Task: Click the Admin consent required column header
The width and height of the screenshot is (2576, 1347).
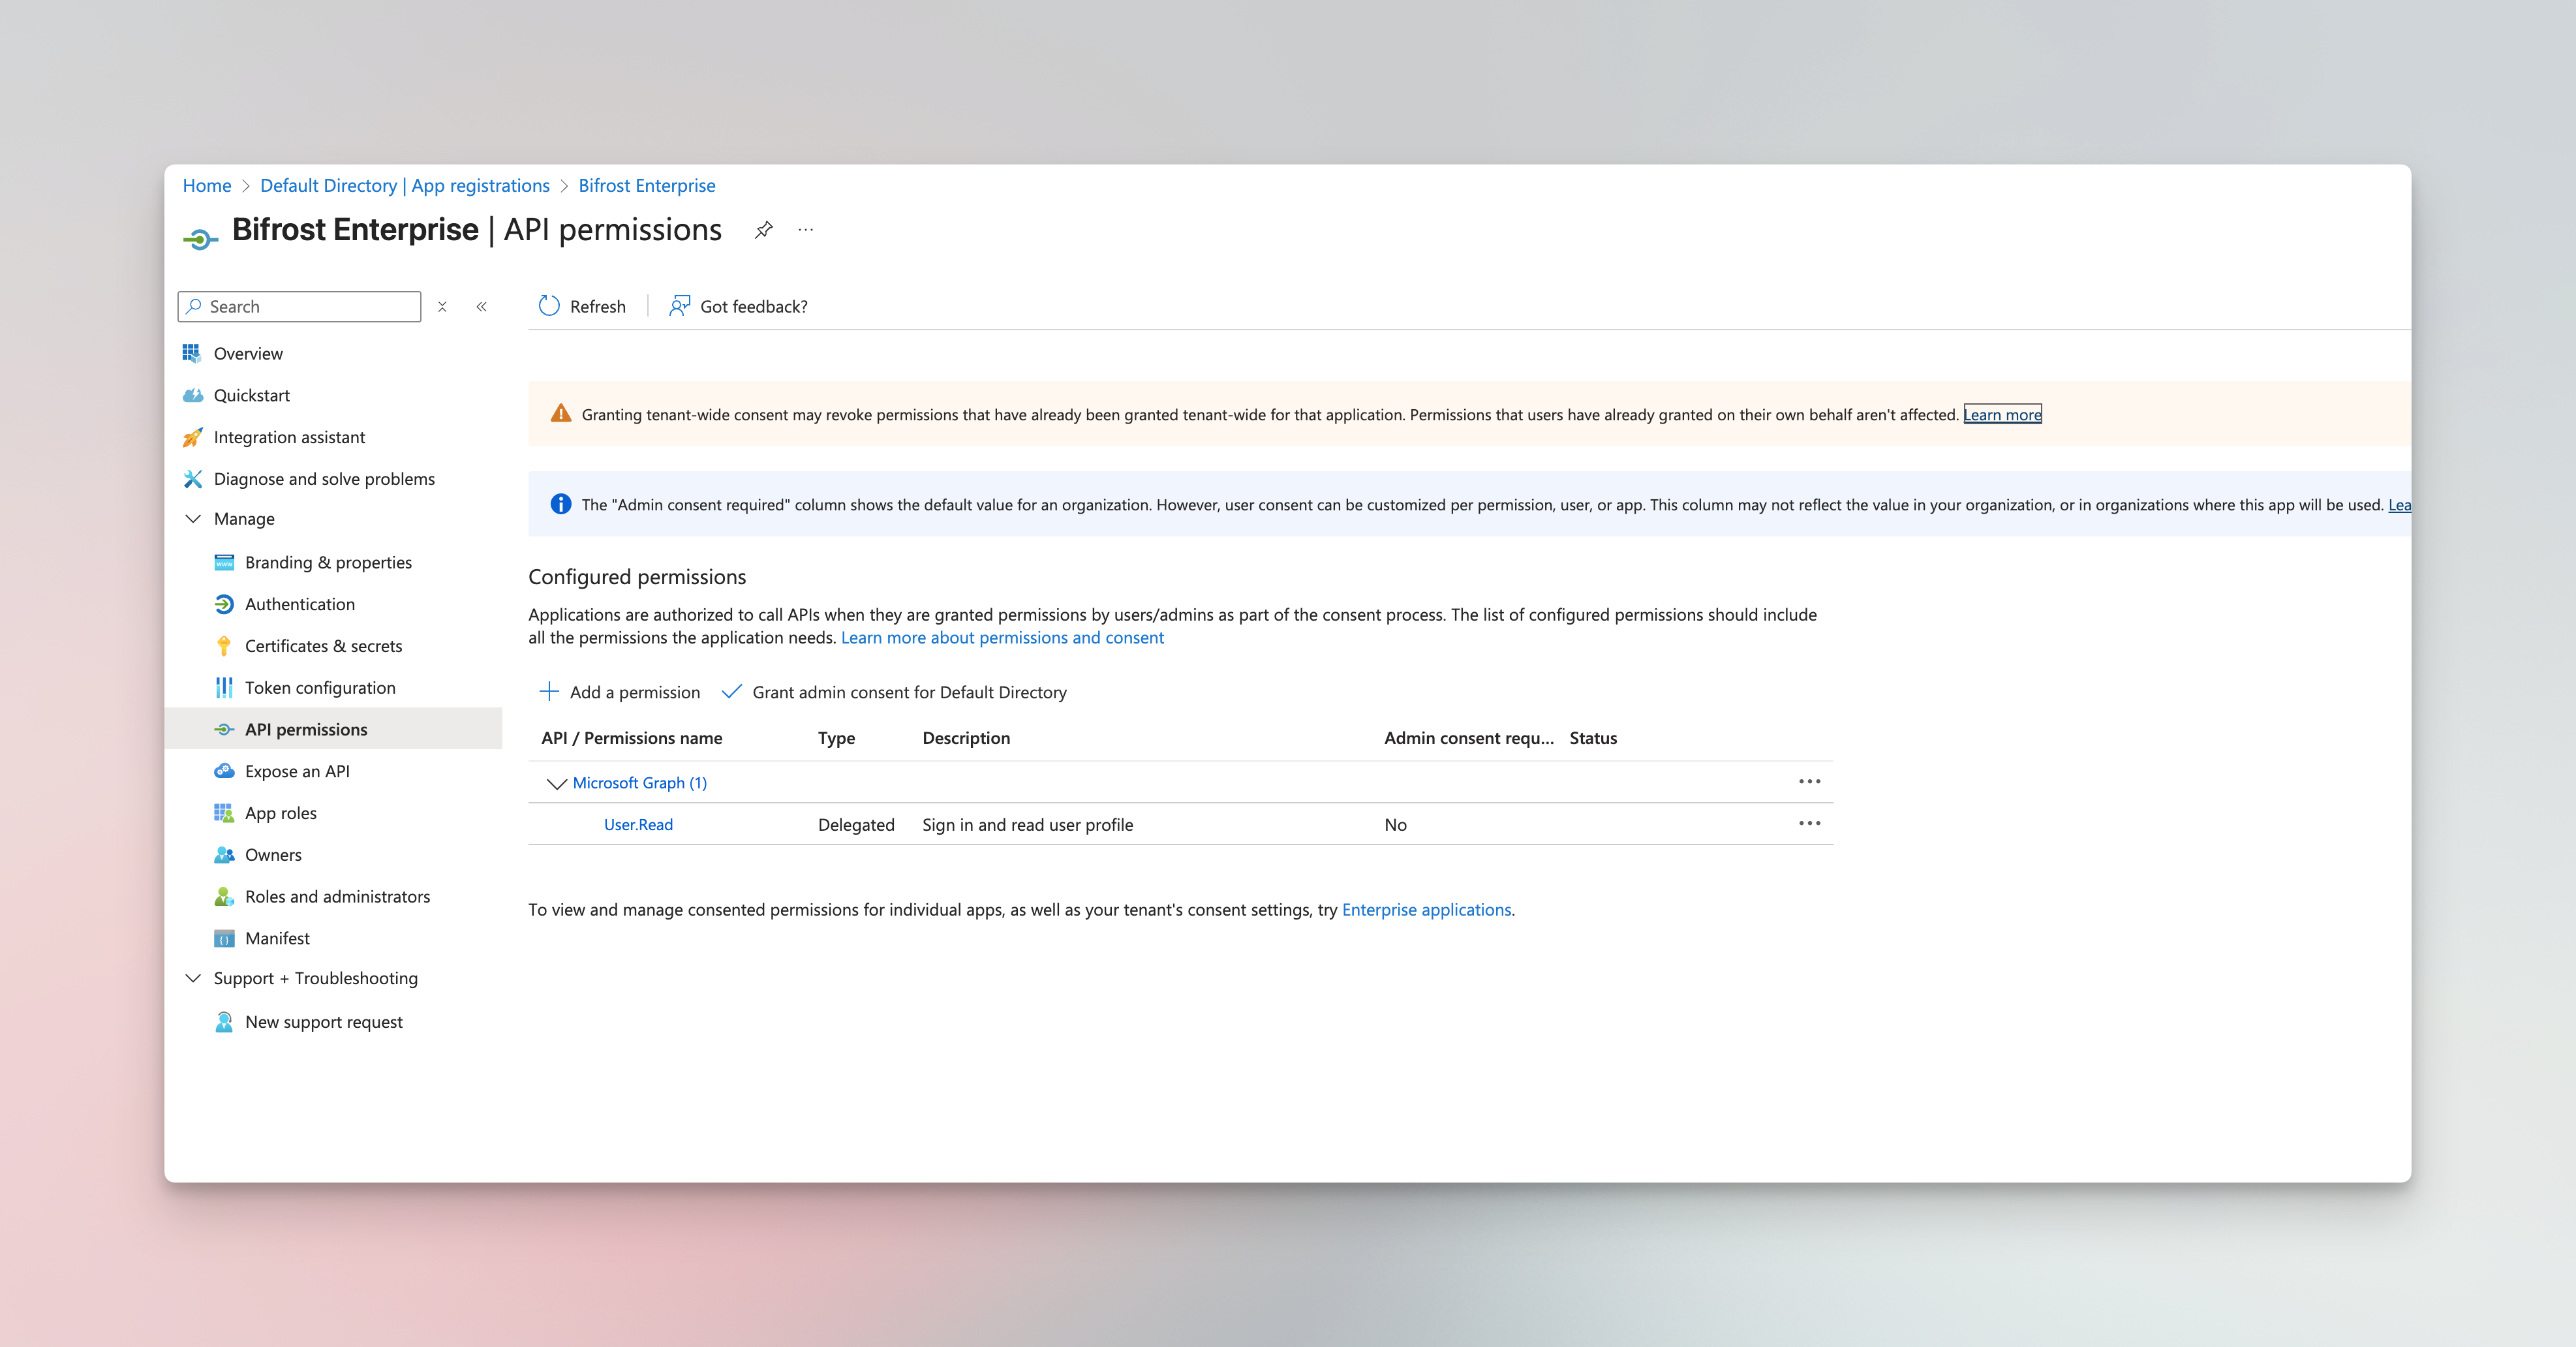Action: point(1469,738)
